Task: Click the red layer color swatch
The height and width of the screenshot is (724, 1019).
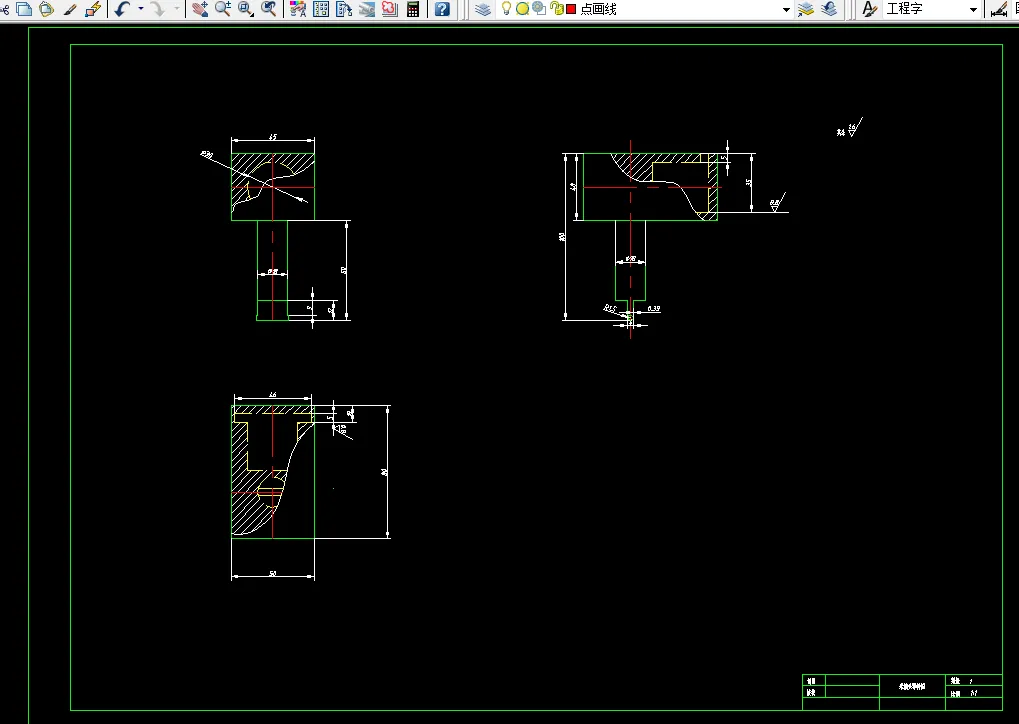Action: click(571, 9)
